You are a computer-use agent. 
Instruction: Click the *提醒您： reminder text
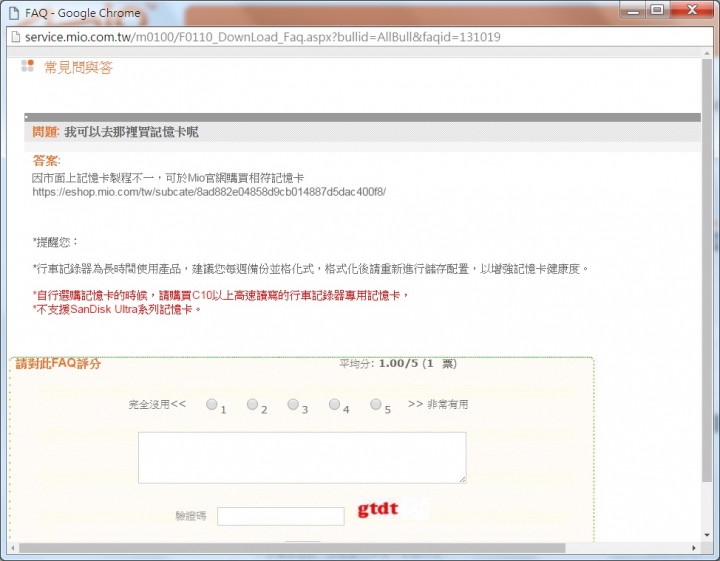pyautogui.click(x=55, y=242)
